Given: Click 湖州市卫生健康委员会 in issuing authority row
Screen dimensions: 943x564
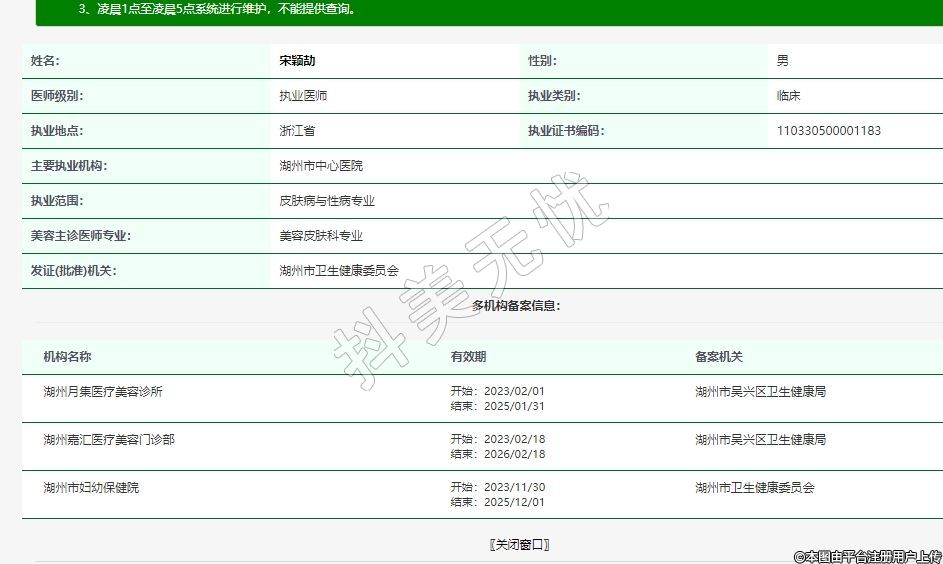Looking at the screenshot, I should (339, 271).
